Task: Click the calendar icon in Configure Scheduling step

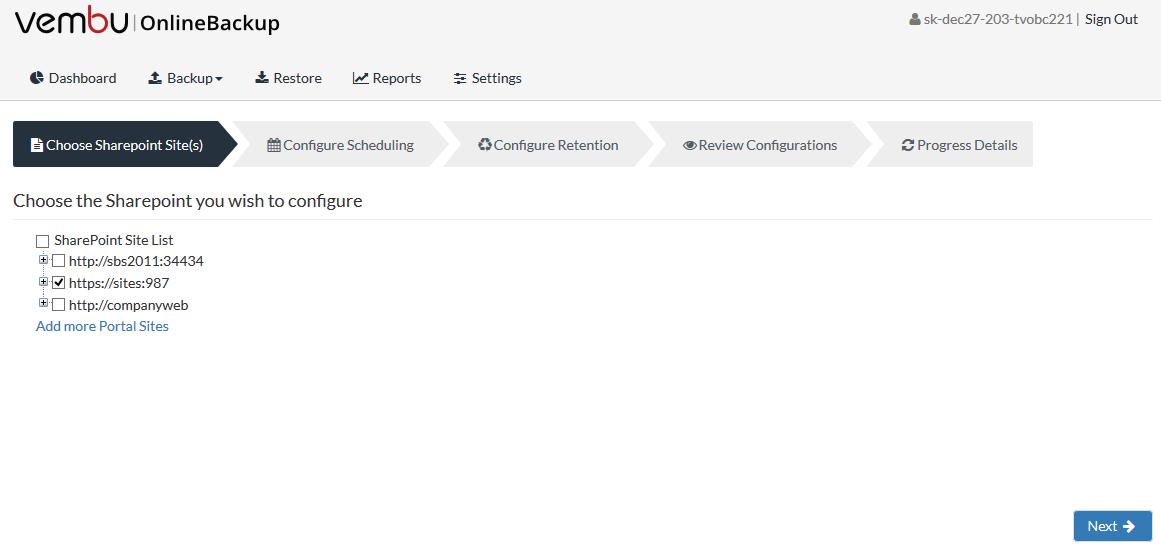Action: click(274, 145)
